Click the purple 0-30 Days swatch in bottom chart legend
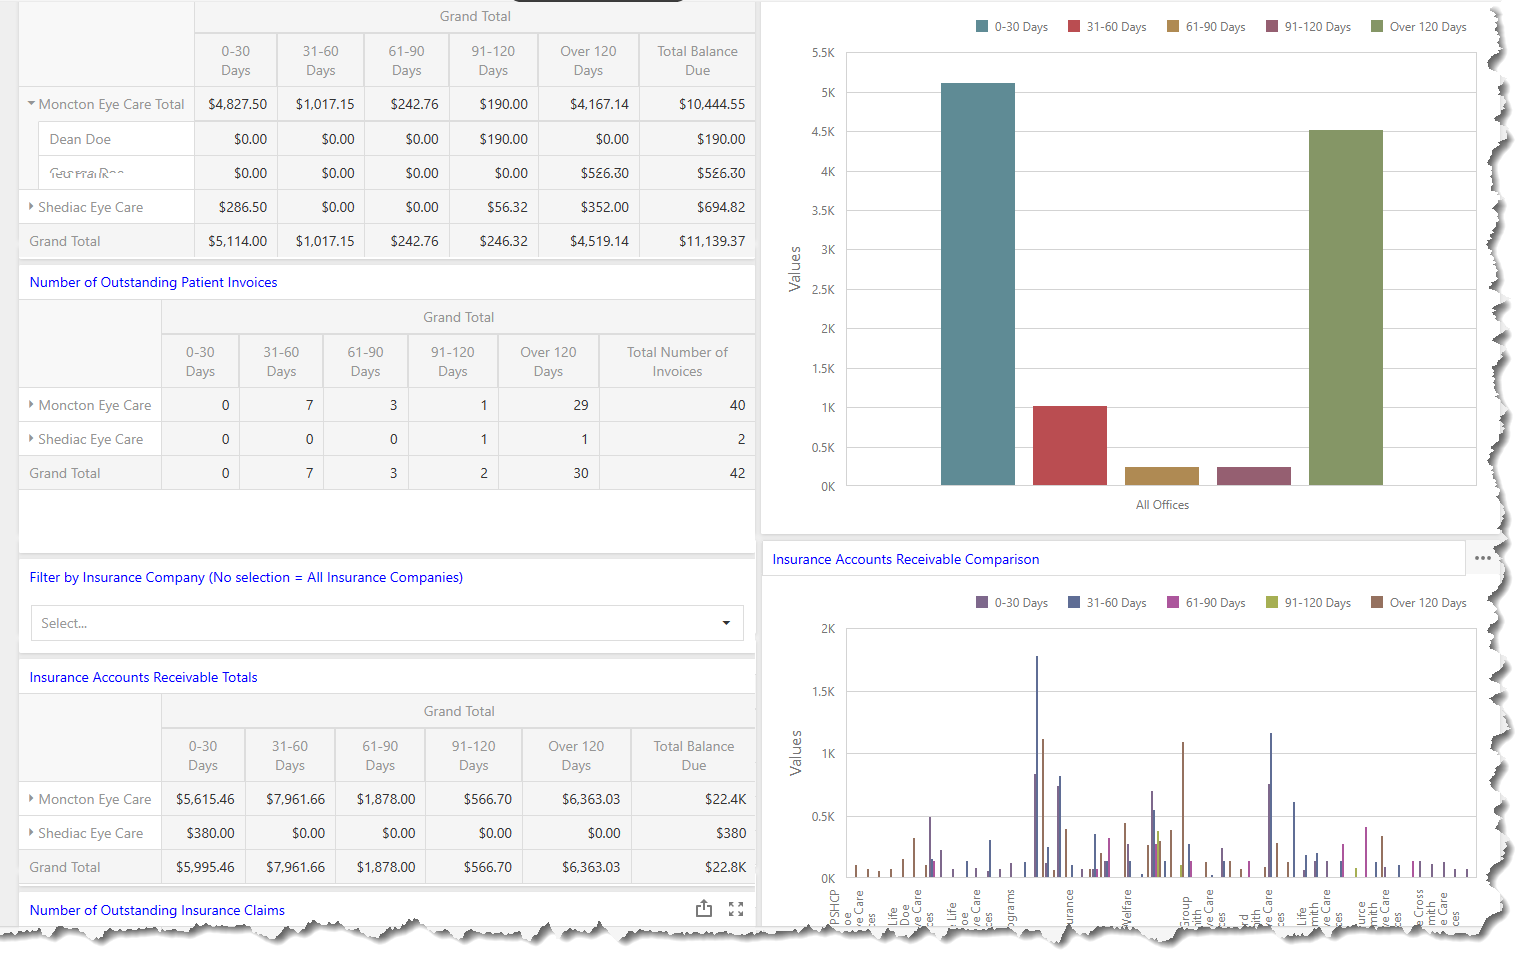The height and width of the screenshot is (963, 1532). click(x=982, y=603)
